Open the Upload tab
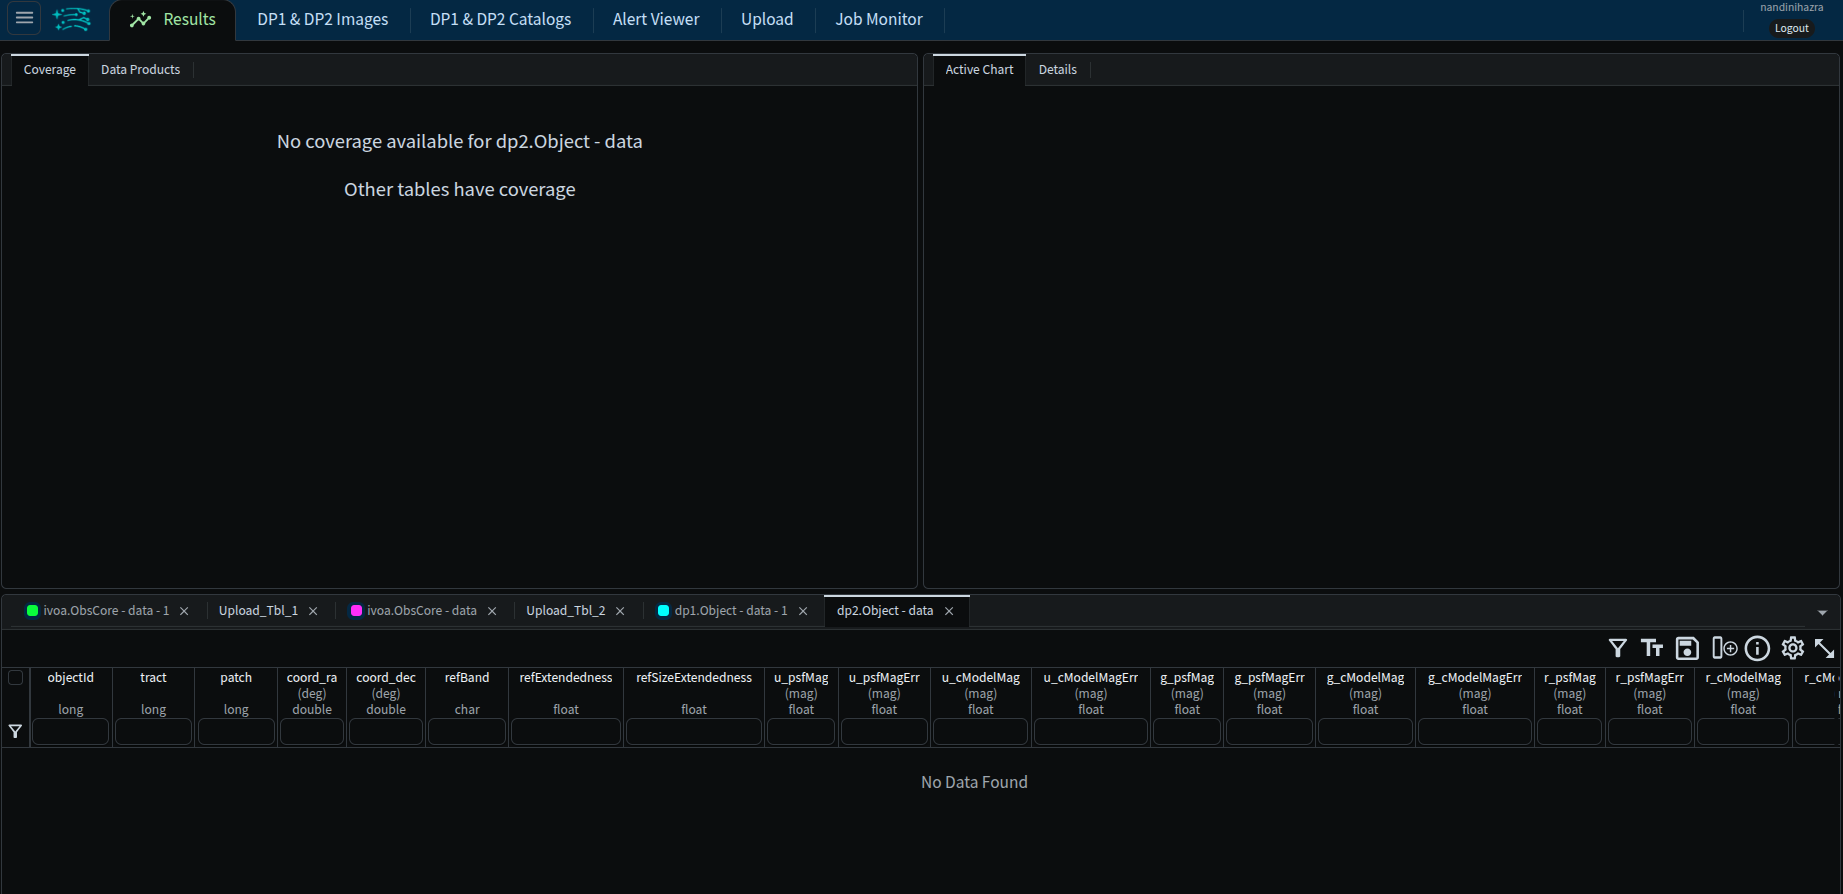The width and height of the screenshot is (1843, 894). [x=767, y=20]
